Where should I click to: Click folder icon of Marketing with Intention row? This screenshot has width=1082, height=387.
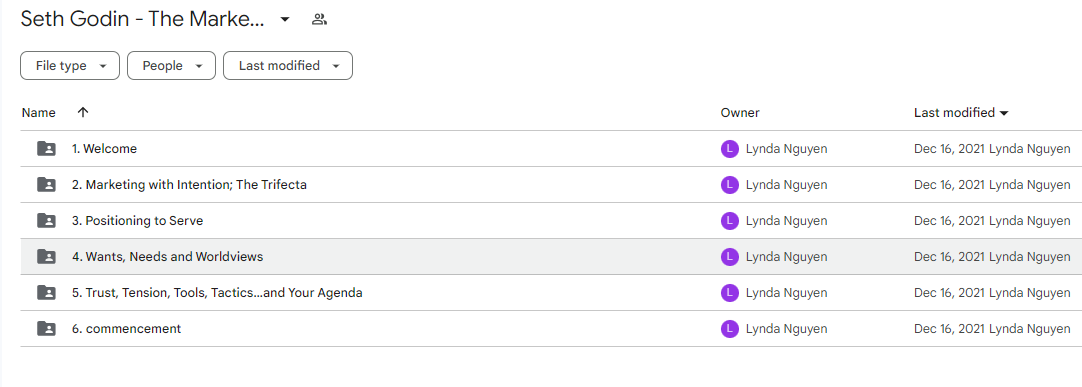pos(46,184)
